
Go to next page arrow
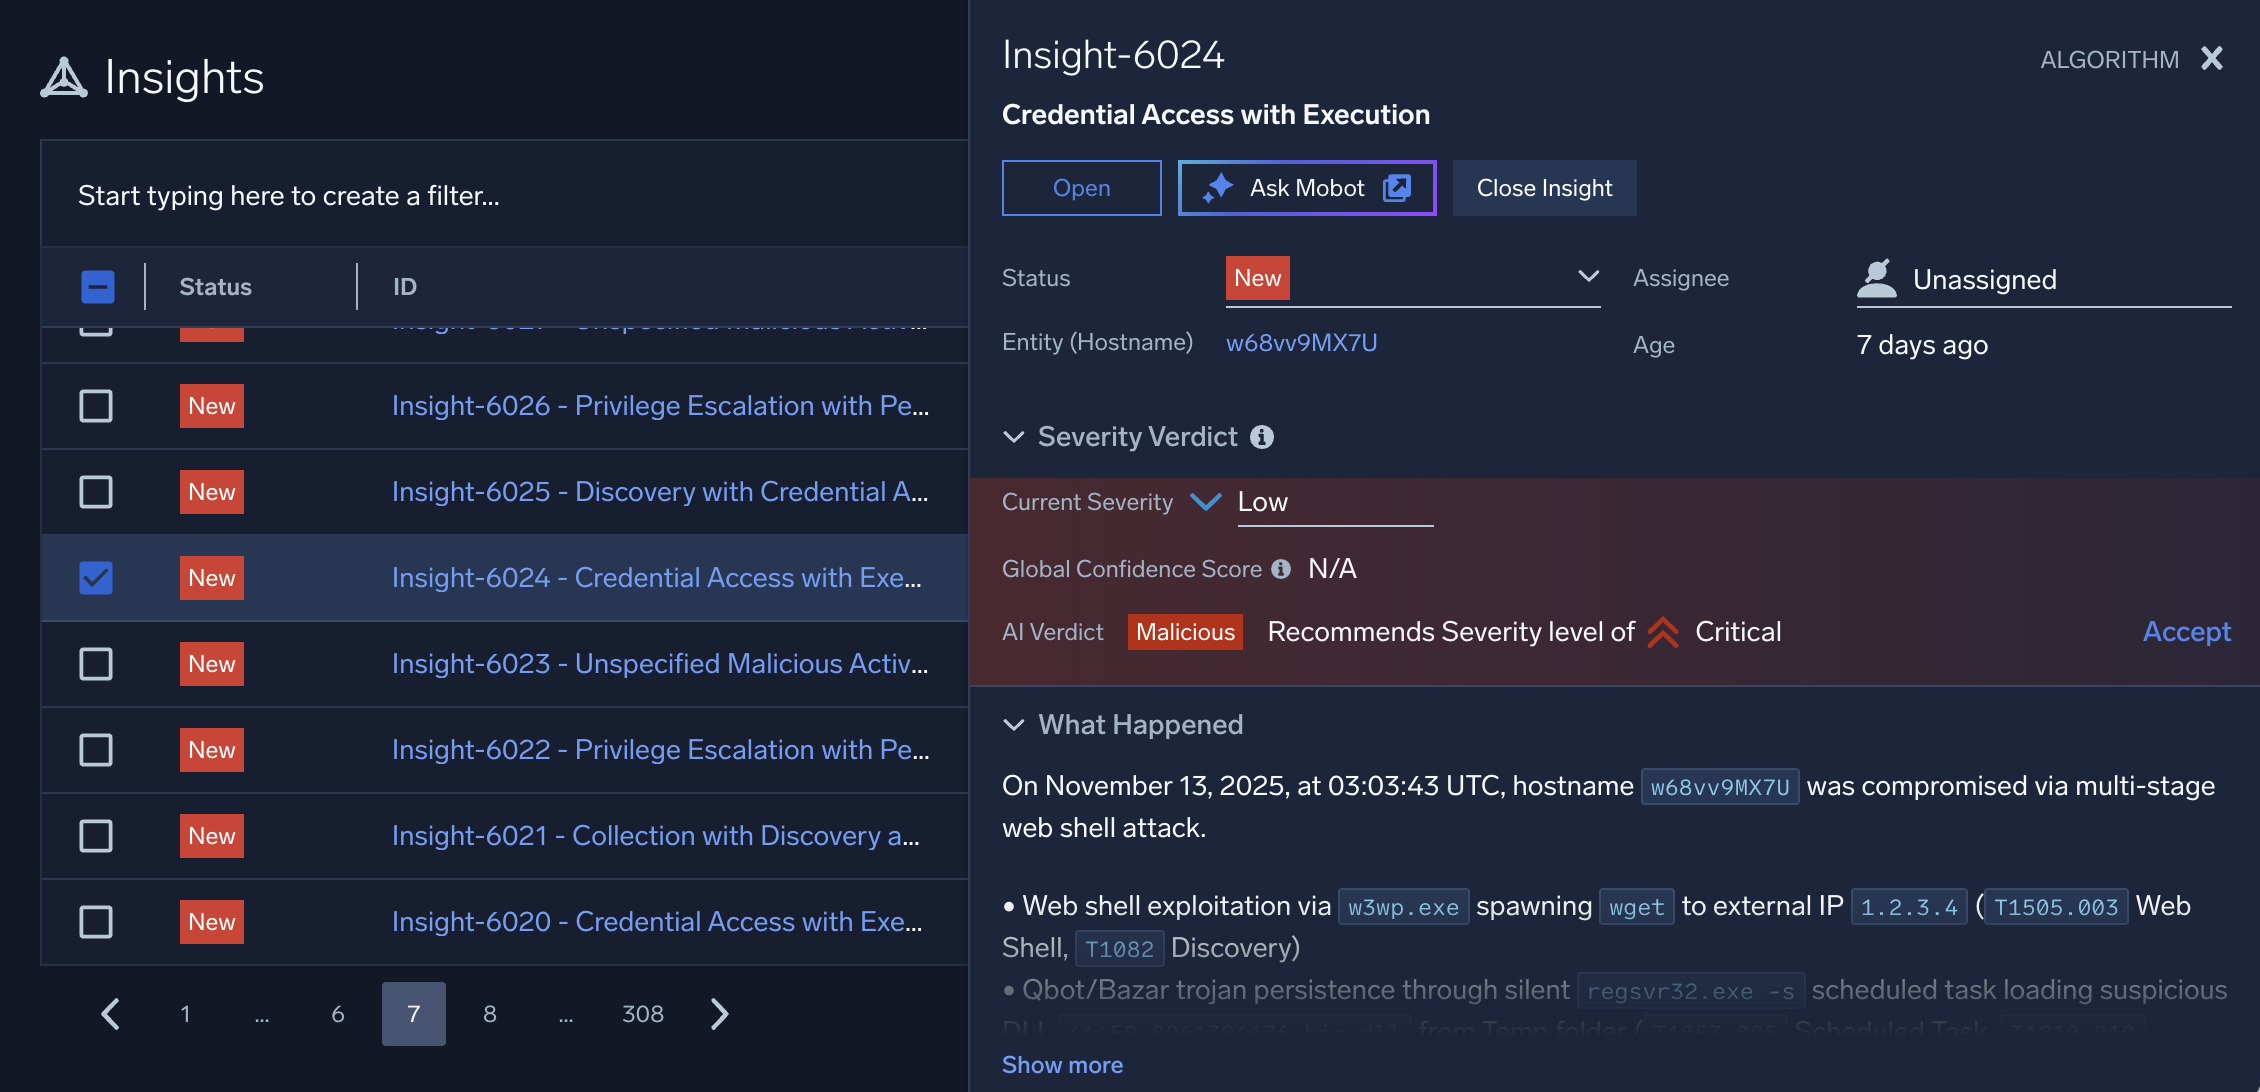tap(720, 1014)
